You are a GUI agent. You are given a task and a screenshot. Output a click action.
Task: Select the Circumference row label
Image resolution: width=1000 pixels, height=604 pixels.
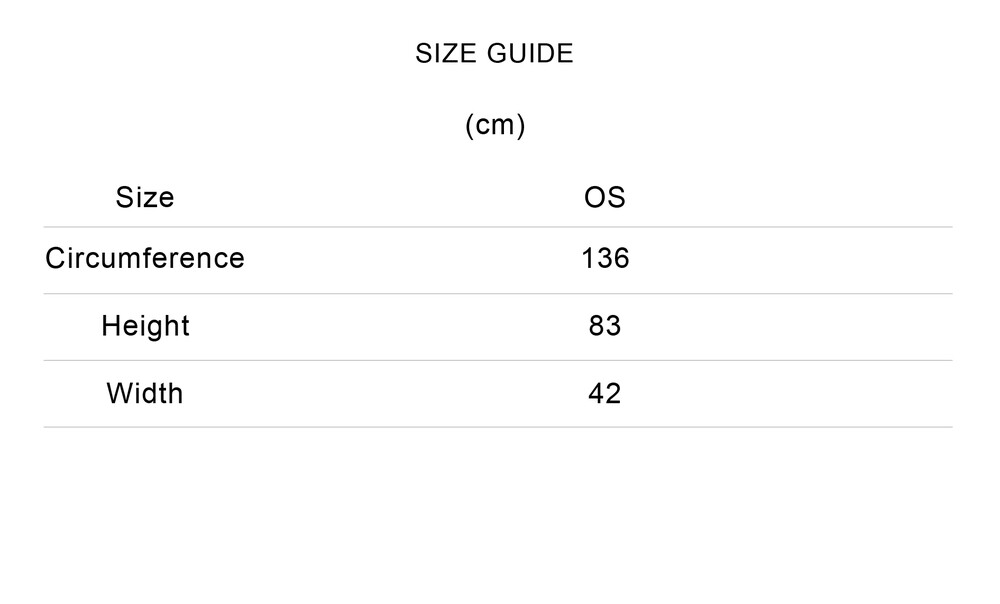click(x=145, y=258)
